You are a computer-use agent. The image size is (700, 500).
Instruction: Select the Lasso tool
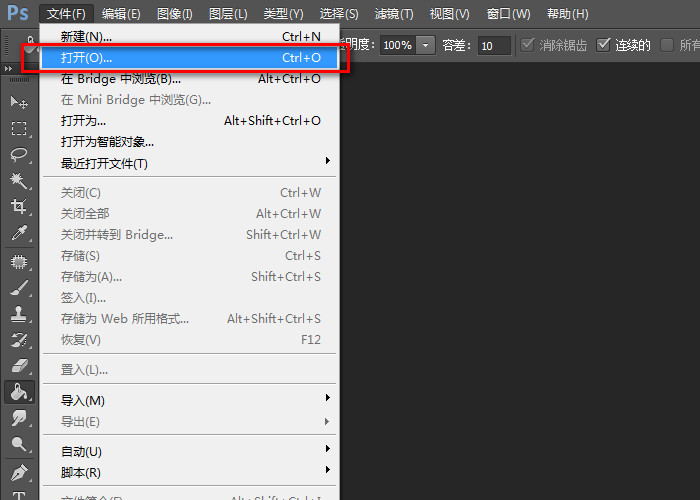click(x=19, y=154)
